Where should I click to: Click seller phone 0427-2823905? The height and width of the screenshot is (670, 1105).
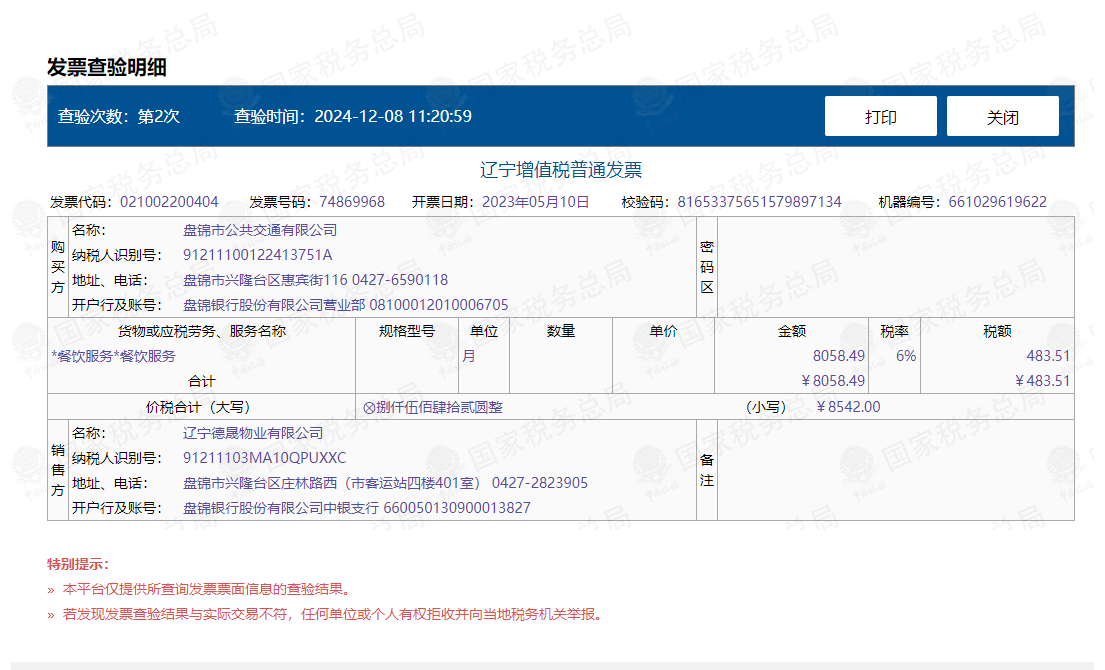540,483
